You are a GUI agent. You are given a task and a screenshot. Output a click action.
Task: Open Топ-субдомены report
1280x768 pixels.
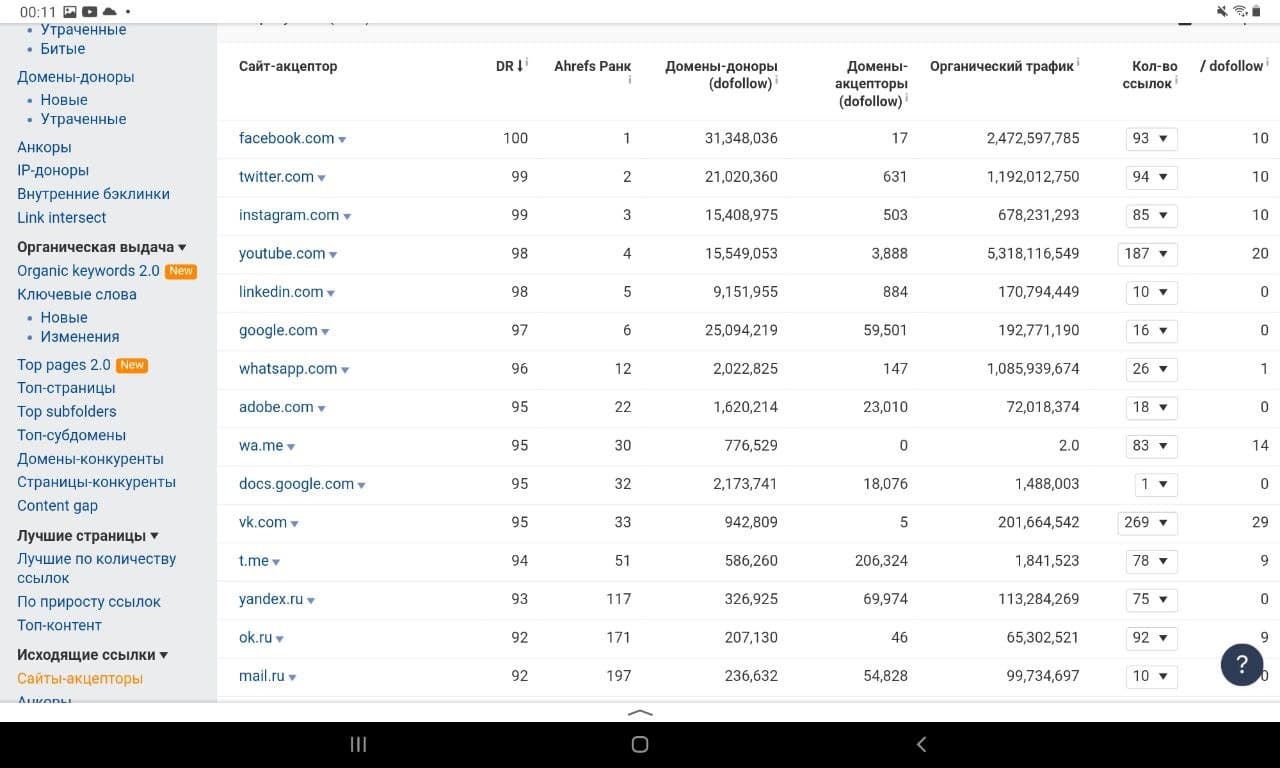tap(71, 435)
